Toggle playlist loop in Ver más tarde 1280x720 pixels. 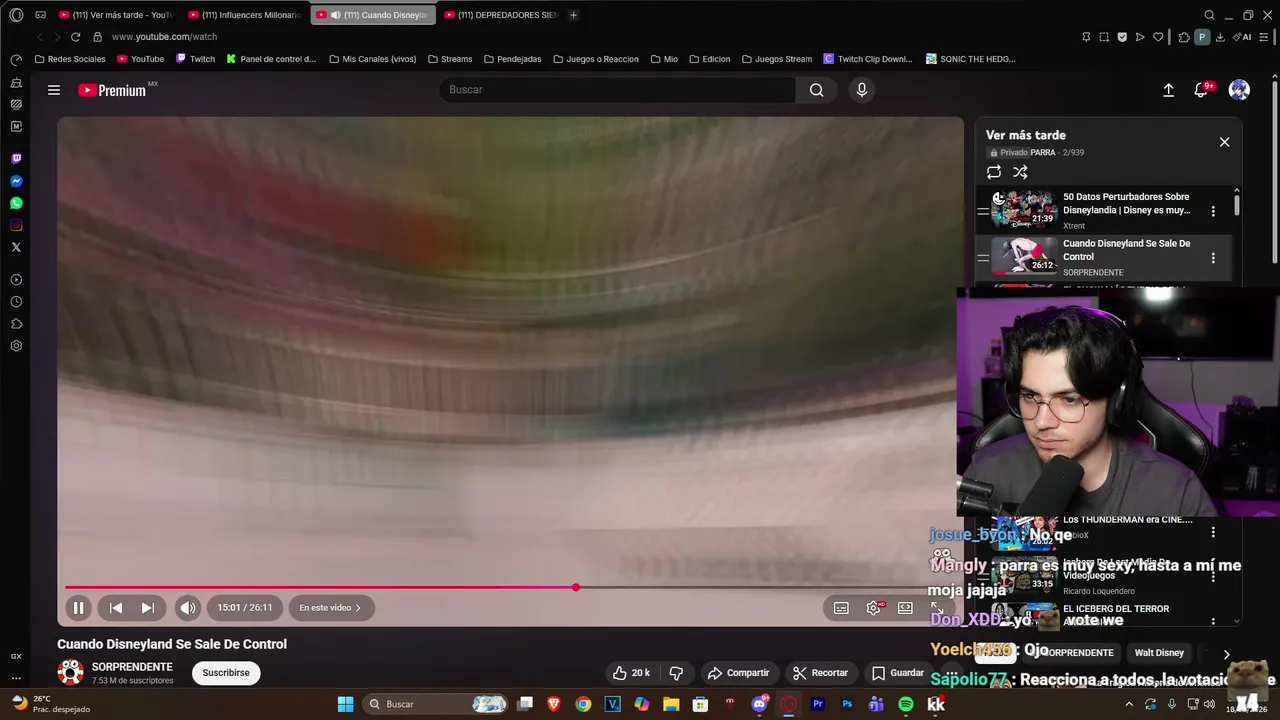994,172
